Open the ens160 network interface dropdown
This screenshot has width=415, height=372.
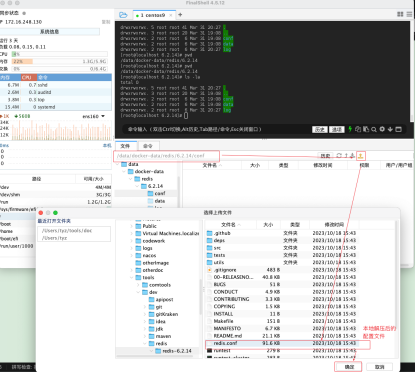[94, 116]
